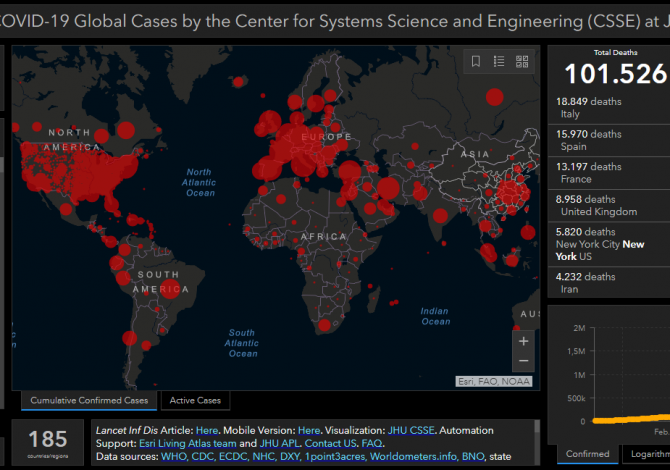Viewport: 670px width, 470px height.
Task: Select the 8.958 deaths United Kingdom entry
Action: point(609,206)
